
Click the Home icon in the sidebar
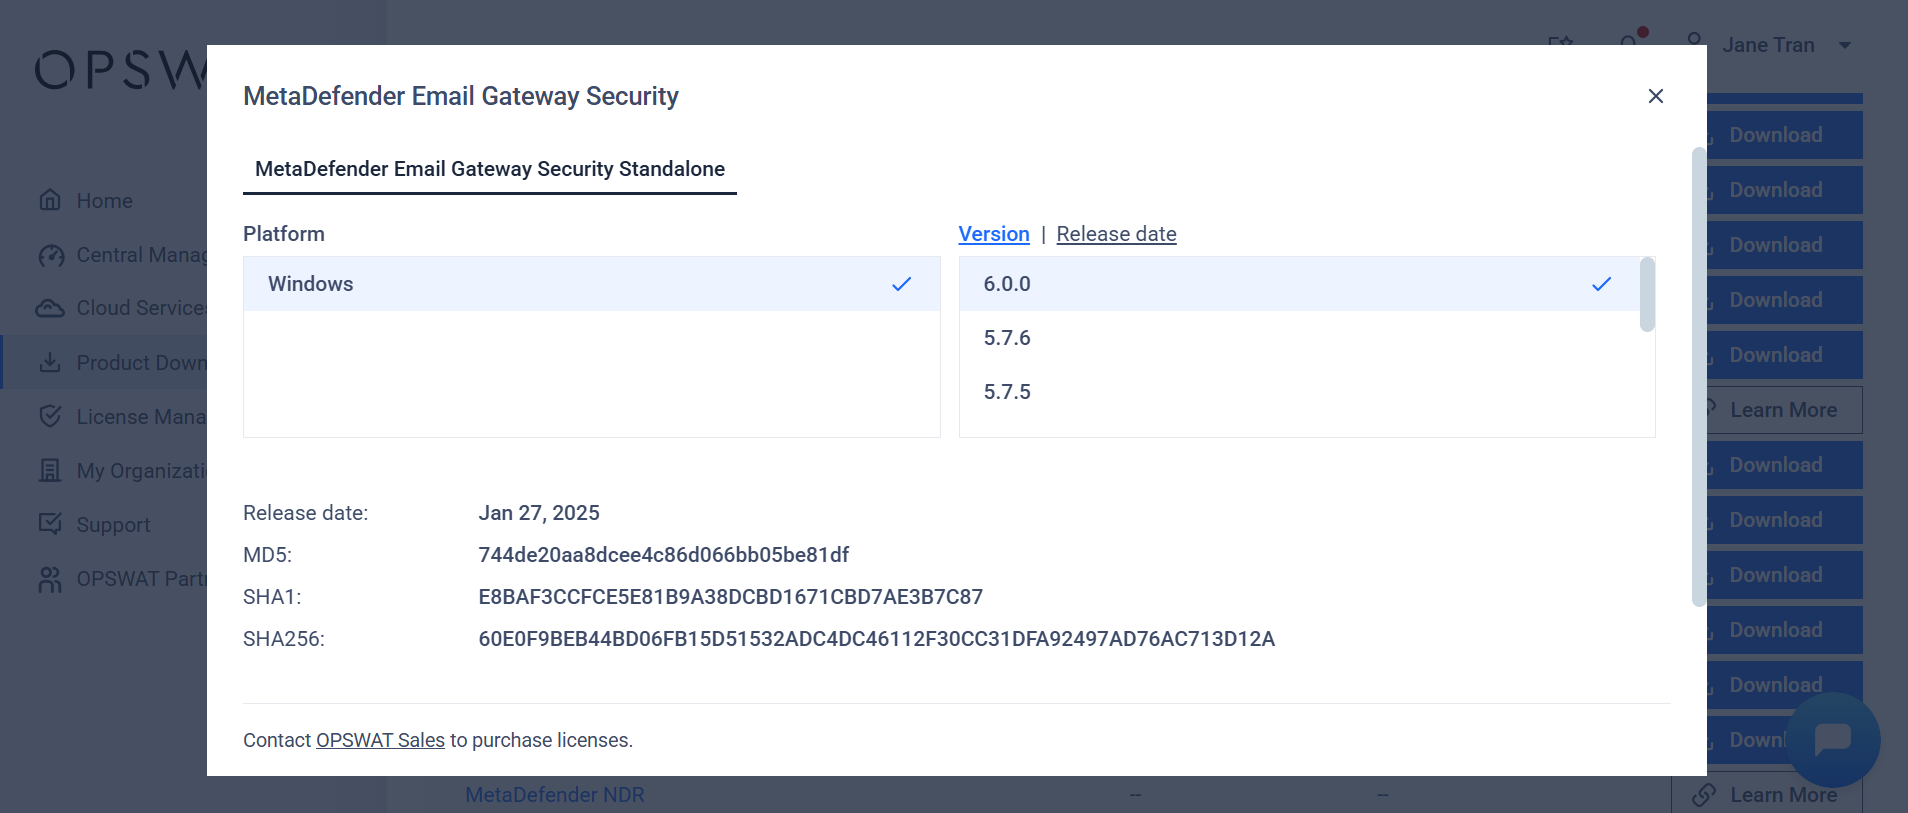(x=50, y=200)
